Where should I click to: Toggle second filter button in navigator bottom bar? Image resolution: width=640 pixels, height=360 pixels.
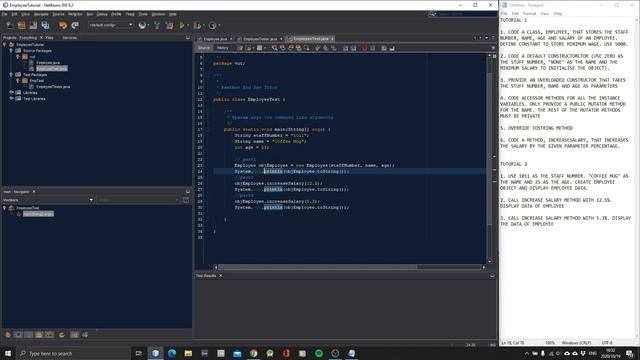click(18, 335)
